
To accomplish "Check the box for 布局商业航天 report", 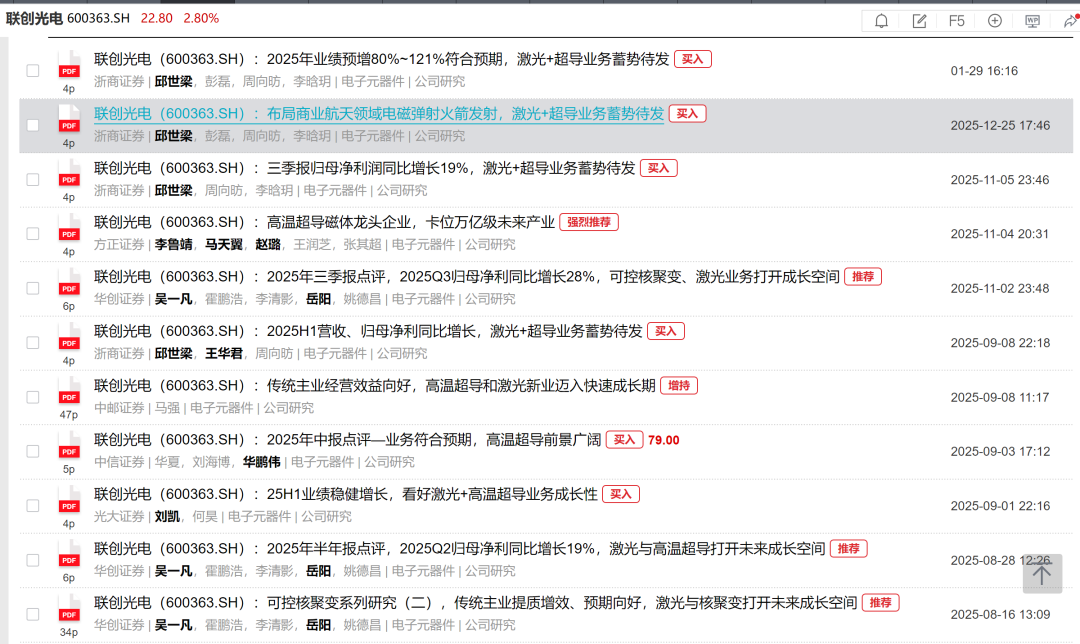I will [32, 125].
